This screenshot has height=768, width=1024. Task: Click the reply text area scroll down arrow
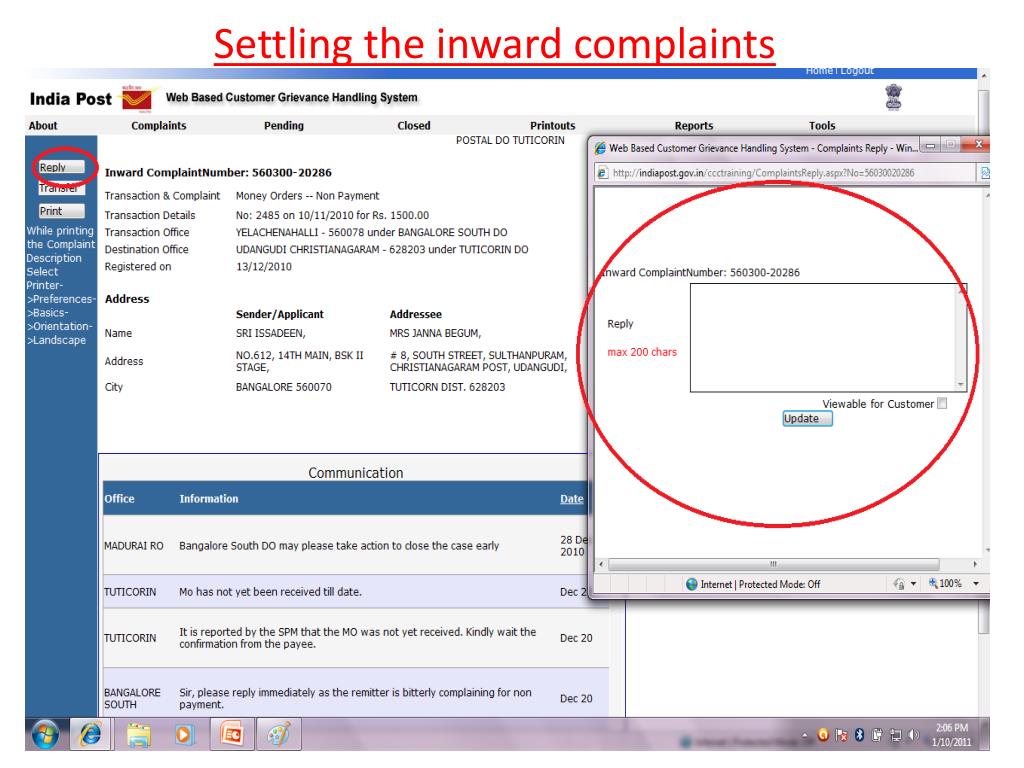961,385
